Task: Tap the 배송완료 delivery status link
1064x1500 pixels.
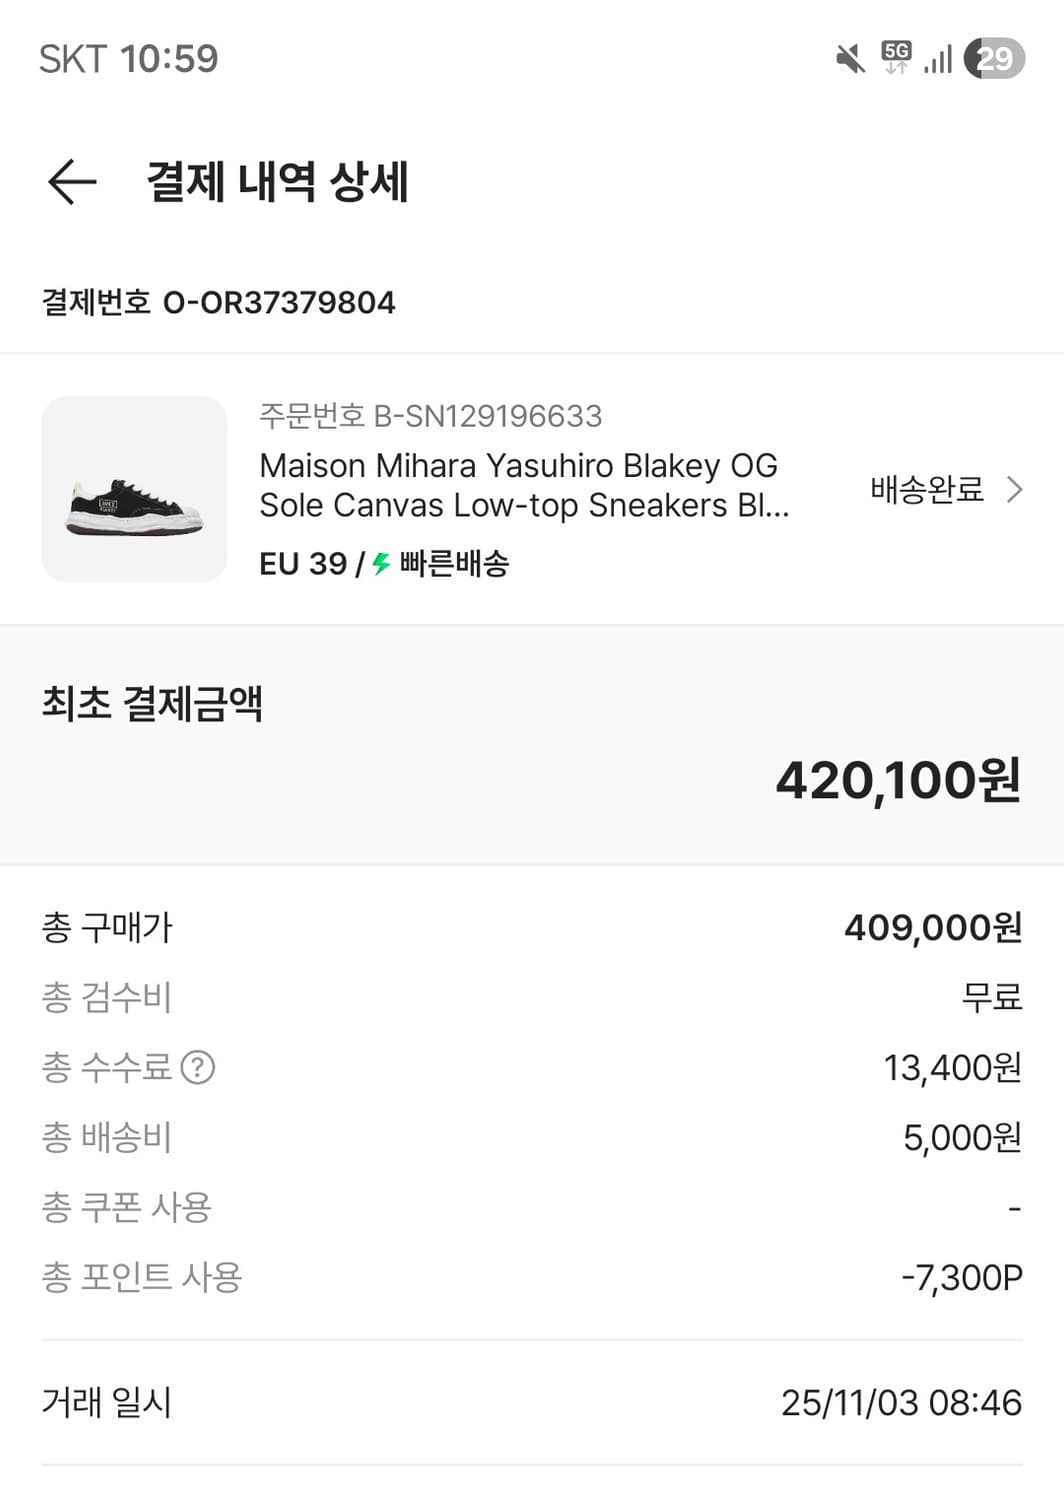Action: [x=927, y=489]
